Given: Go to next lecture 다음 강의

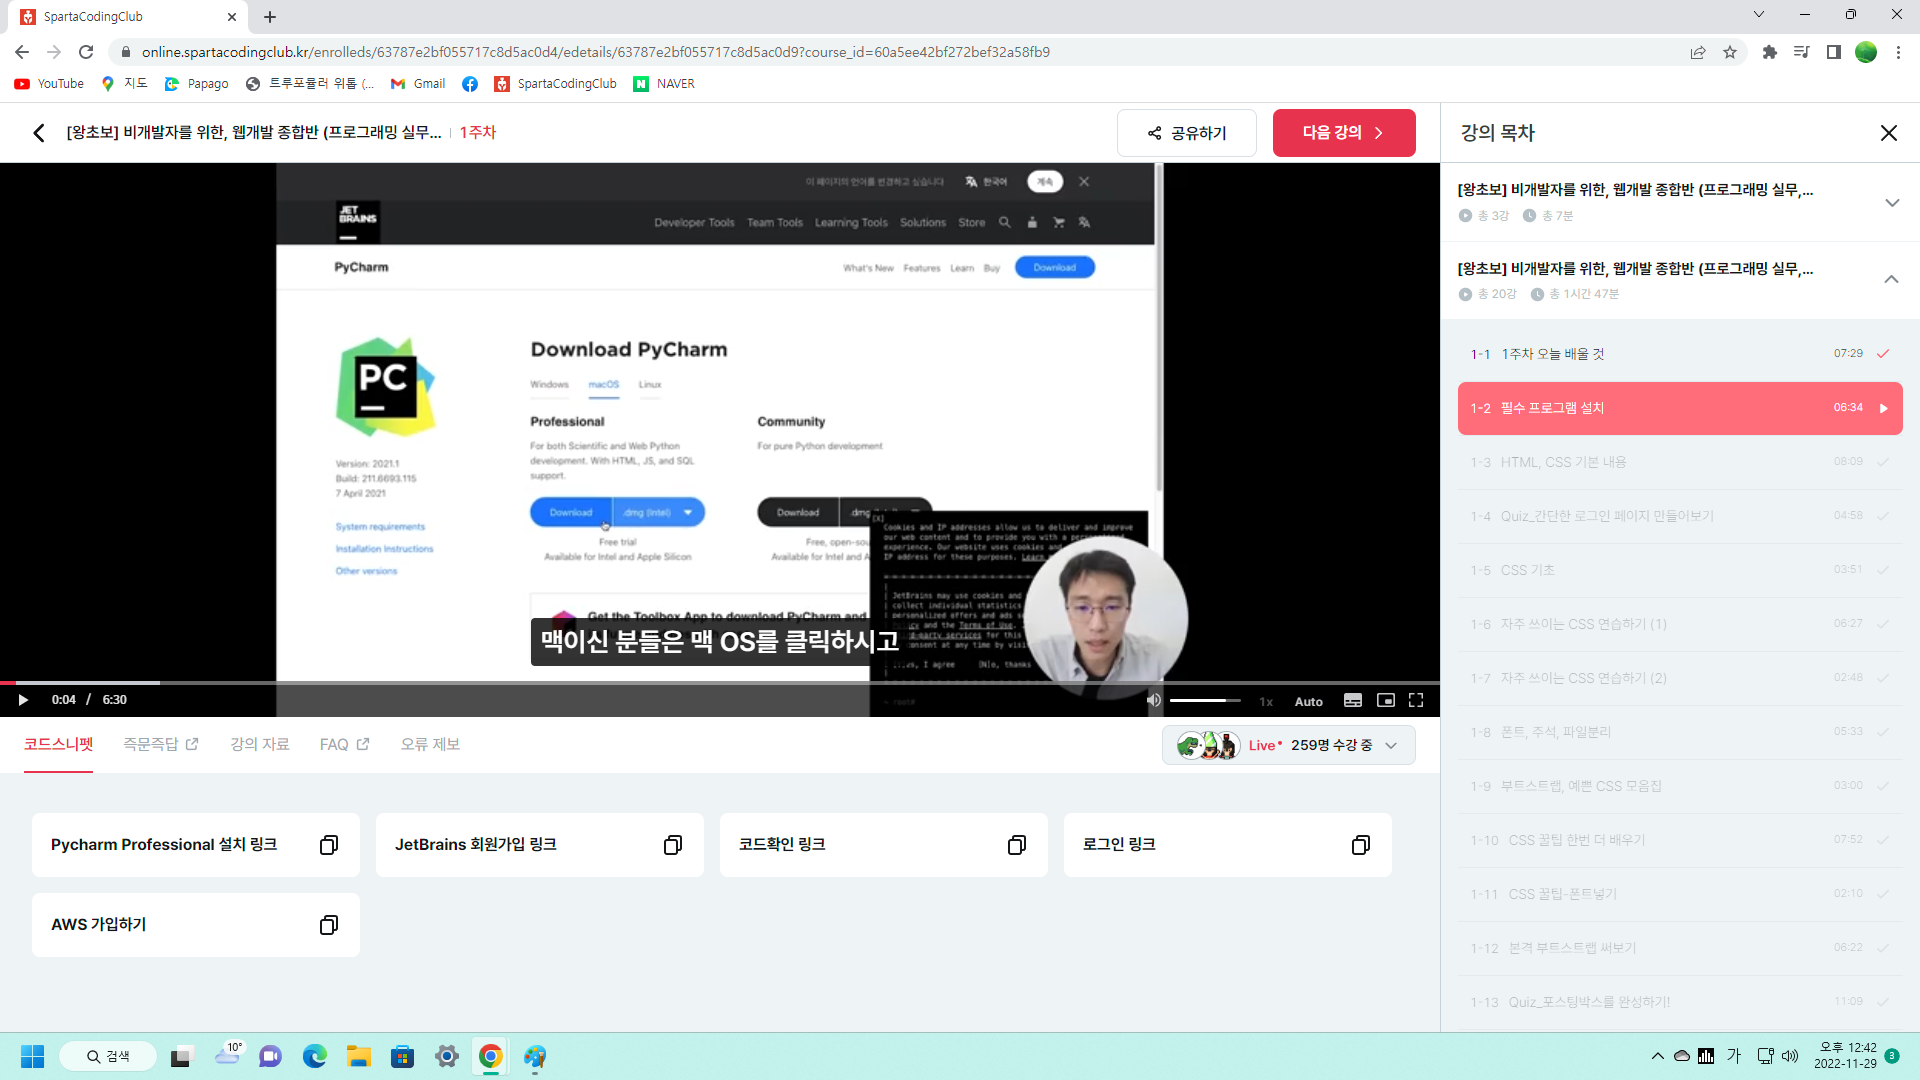Looking at the screenshot, I should pyautogui.click(x=1344, y=133).
